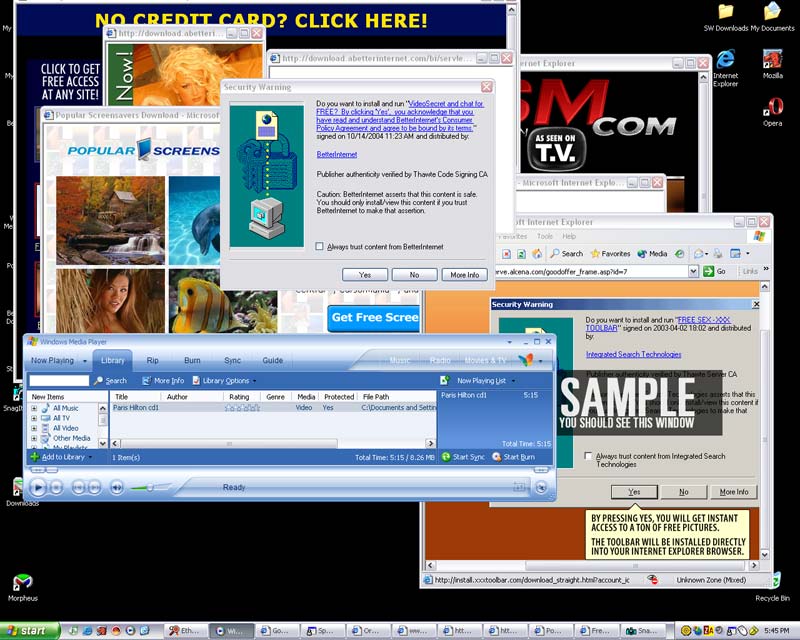Click the Opera desktop shortcut icon
The image size is (800, 640).
(x=772, y=106)
